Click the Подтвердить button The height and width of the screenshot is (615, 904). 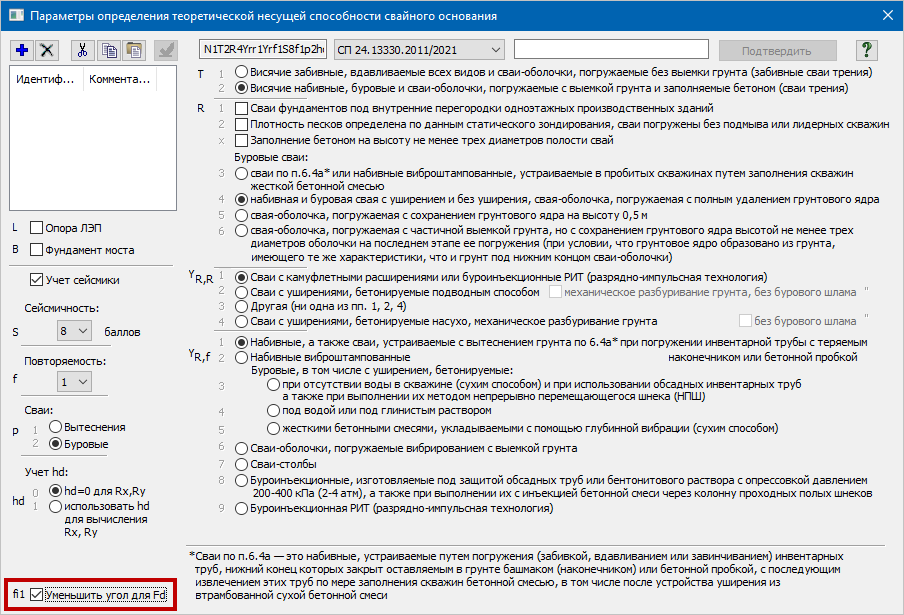pos(777,51)
